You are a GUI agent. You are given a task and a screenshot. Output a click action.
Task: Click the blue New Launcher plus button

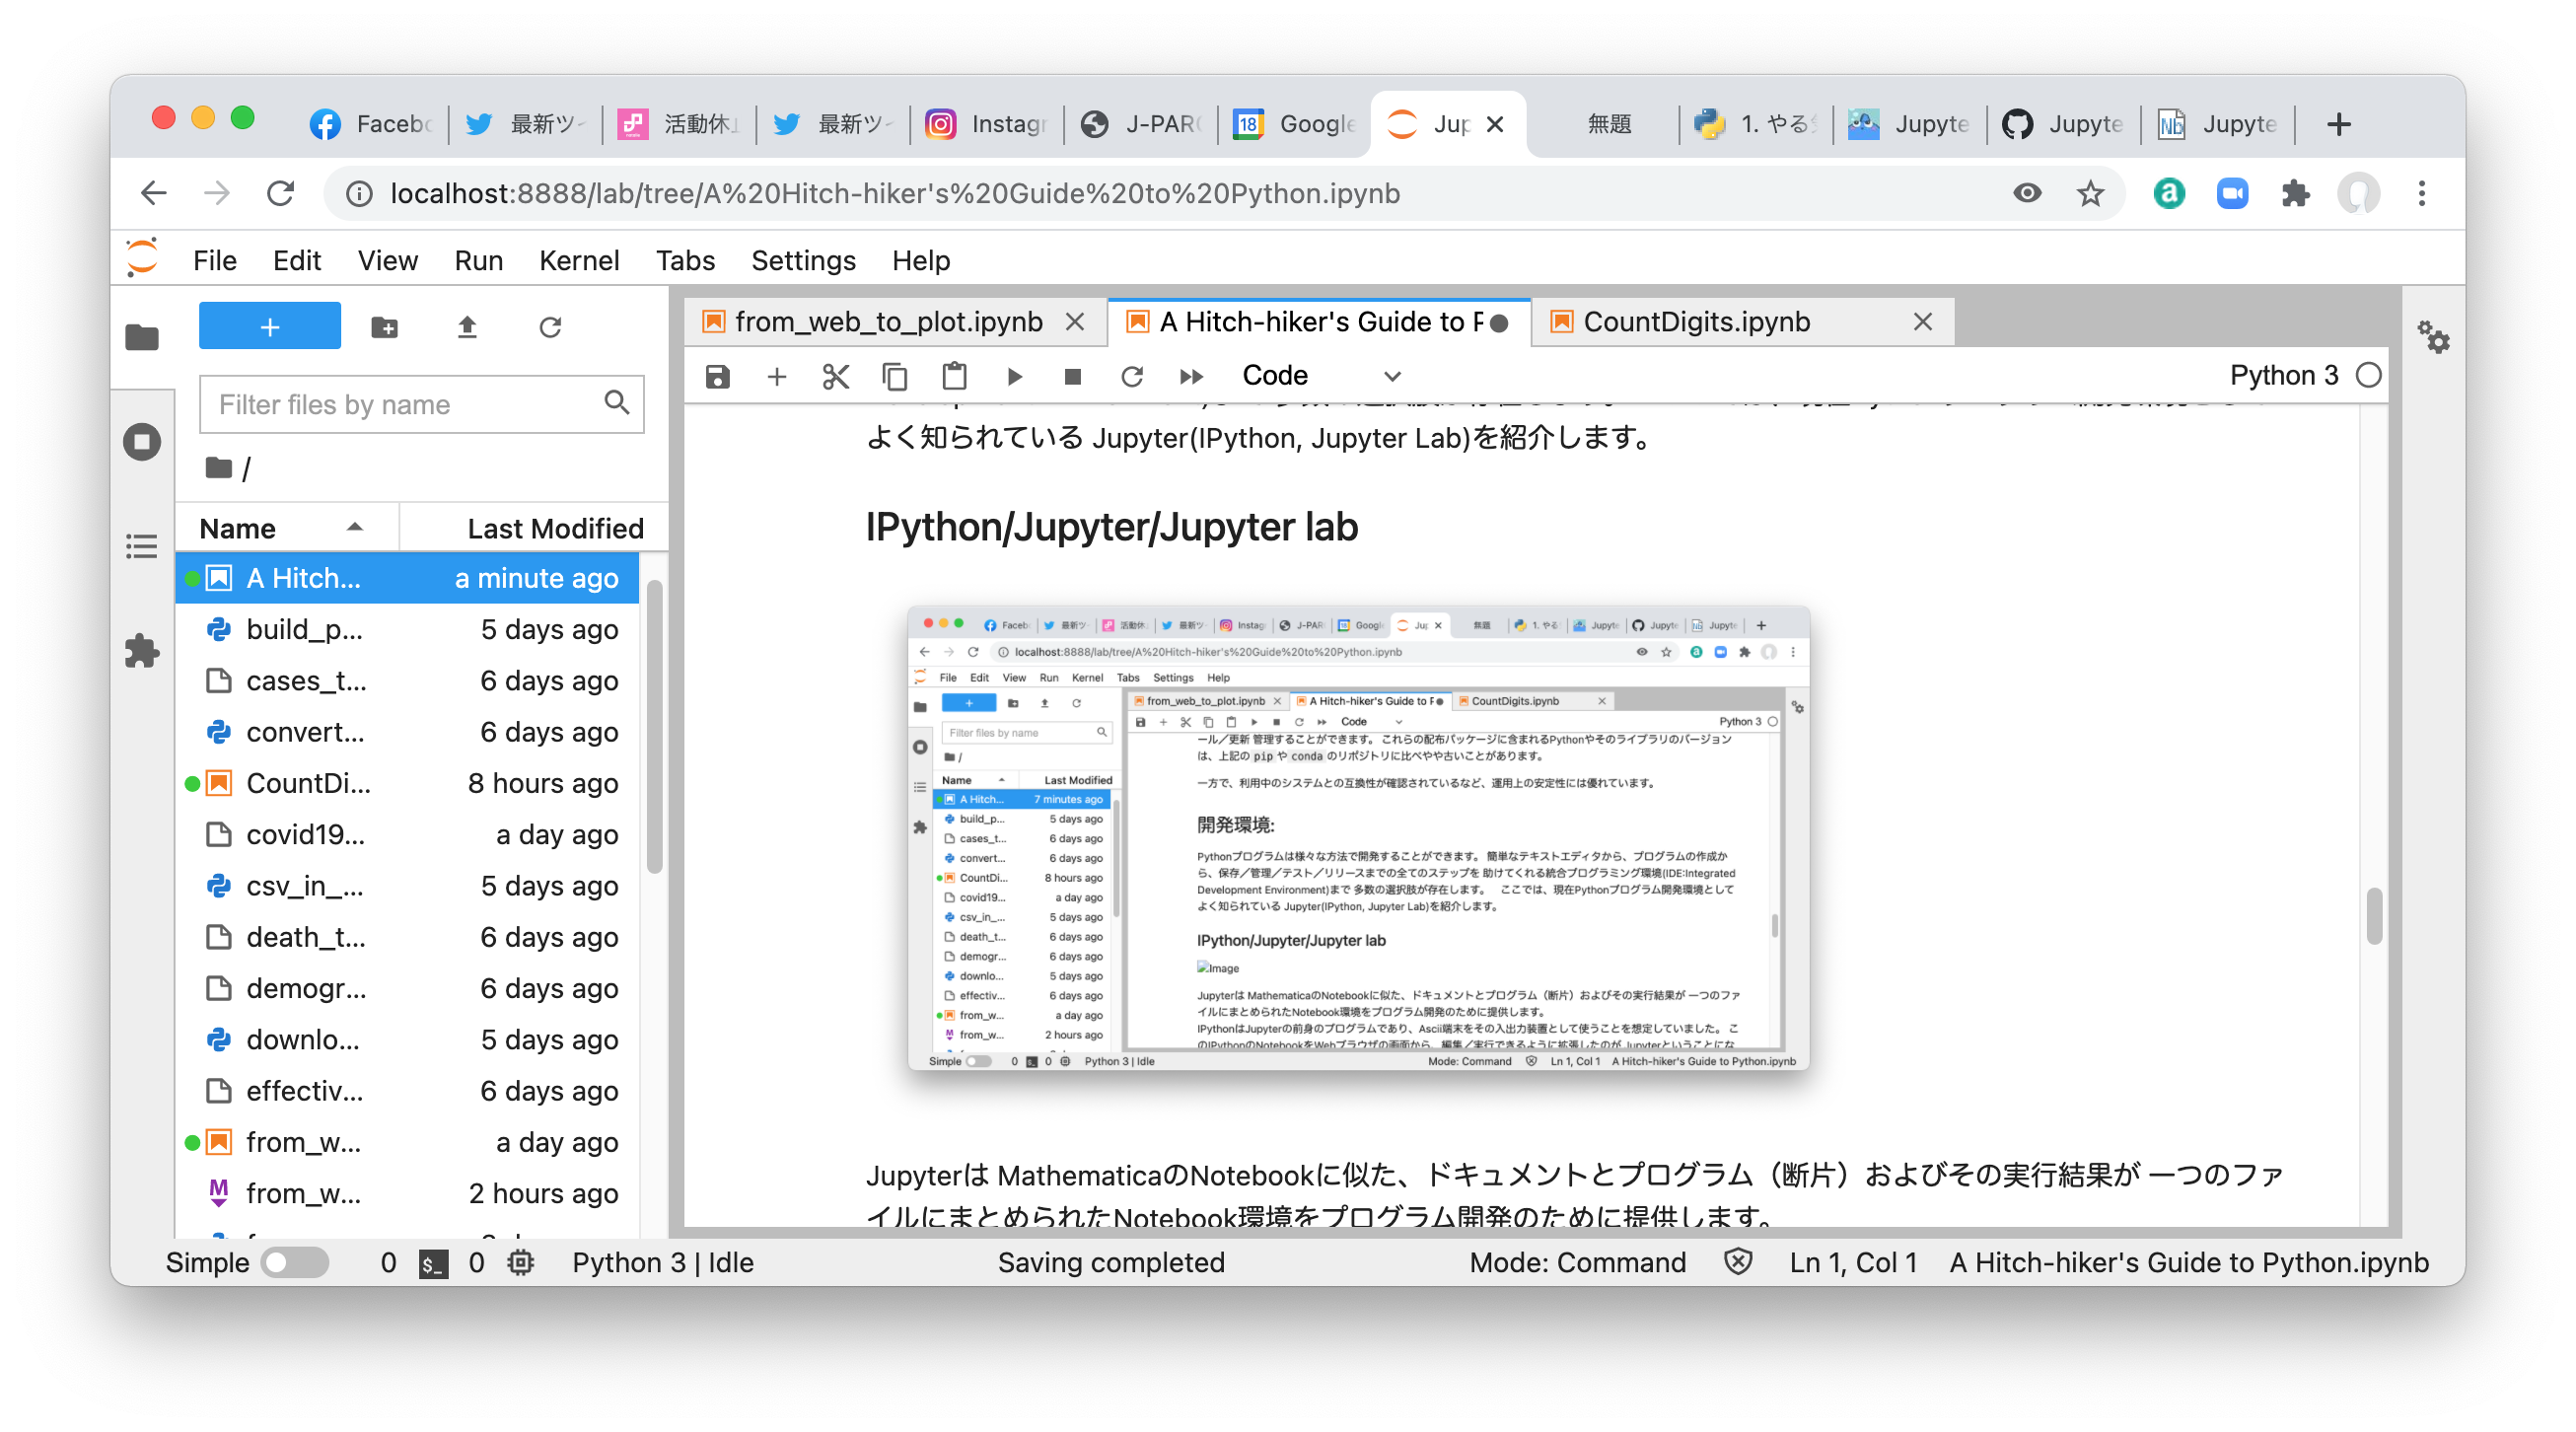tap(269, 326)
